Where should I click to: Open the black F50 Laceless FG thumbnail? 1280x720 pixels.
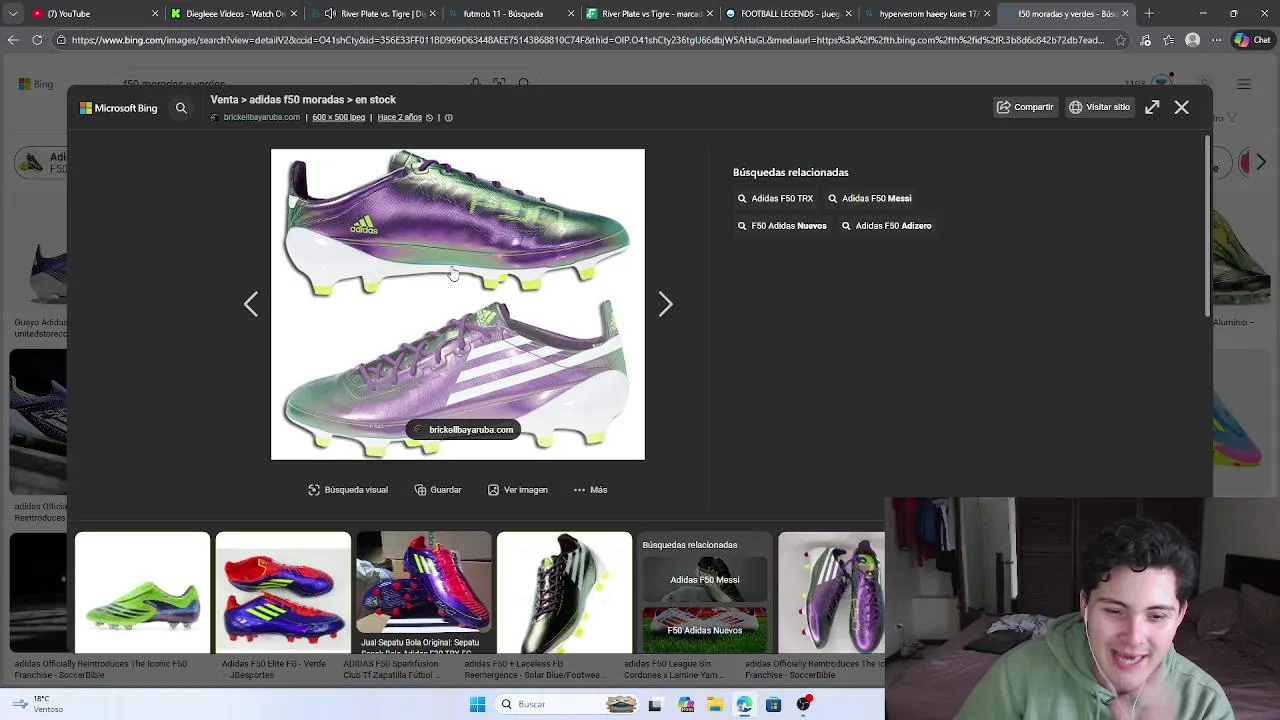coord(564,593)
